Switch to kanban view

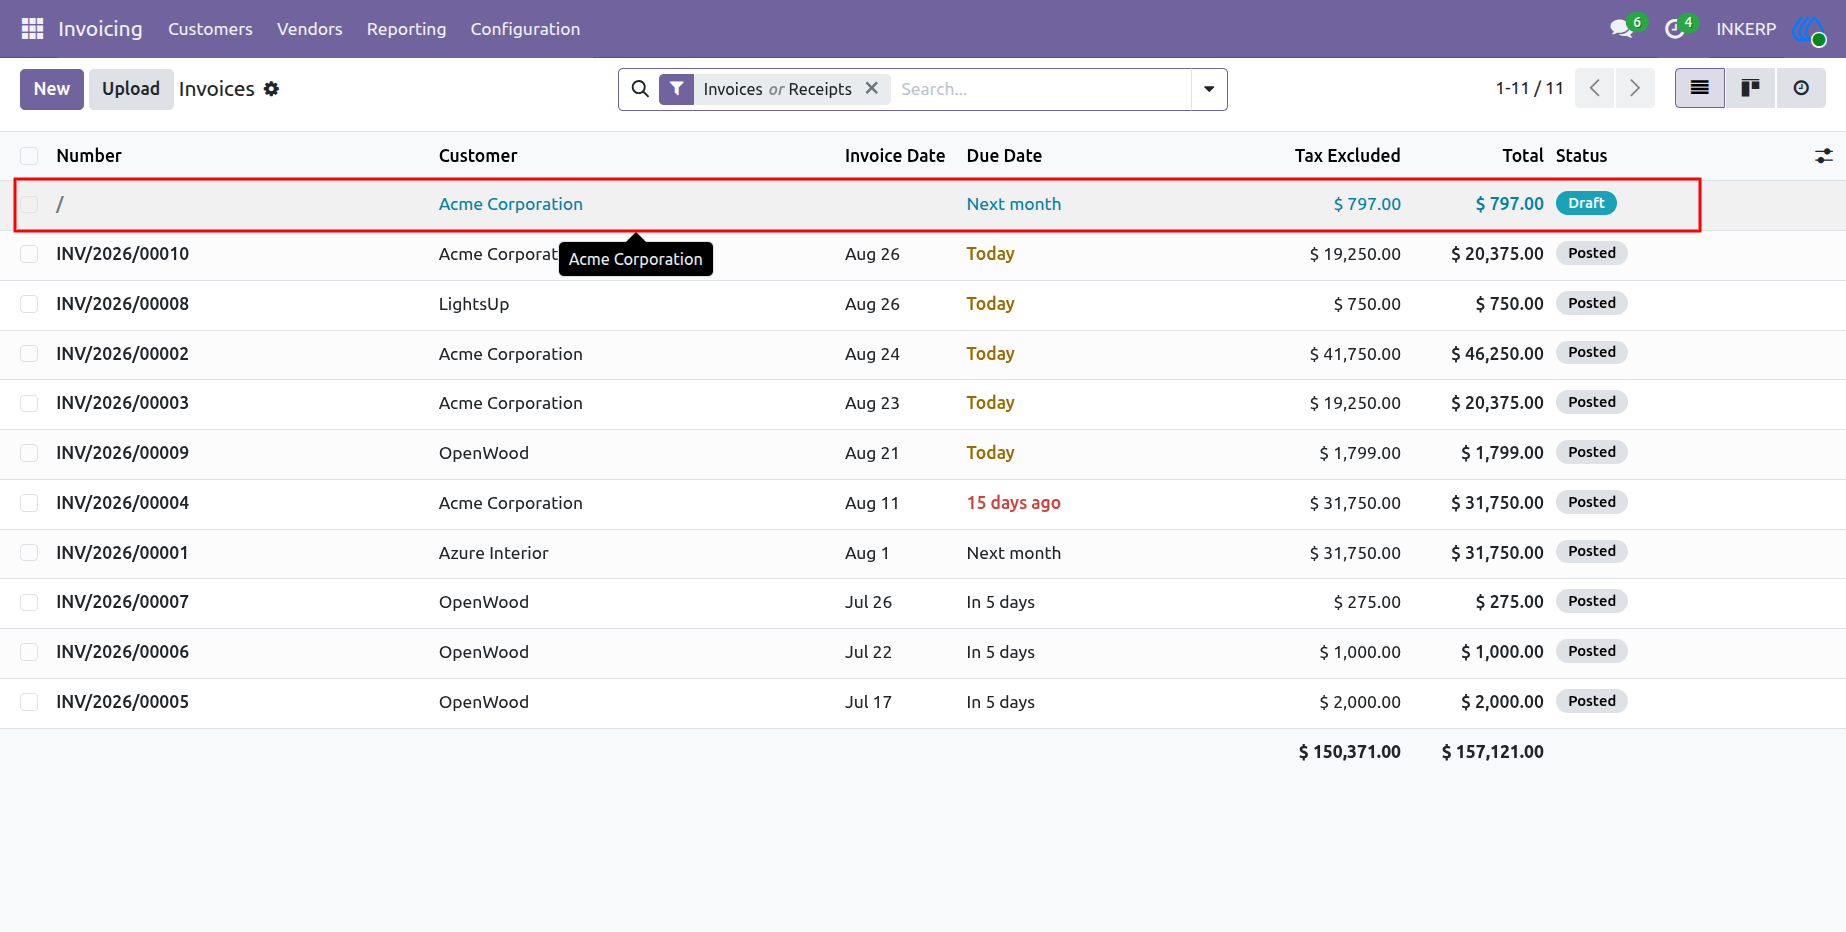point(1750,88)
